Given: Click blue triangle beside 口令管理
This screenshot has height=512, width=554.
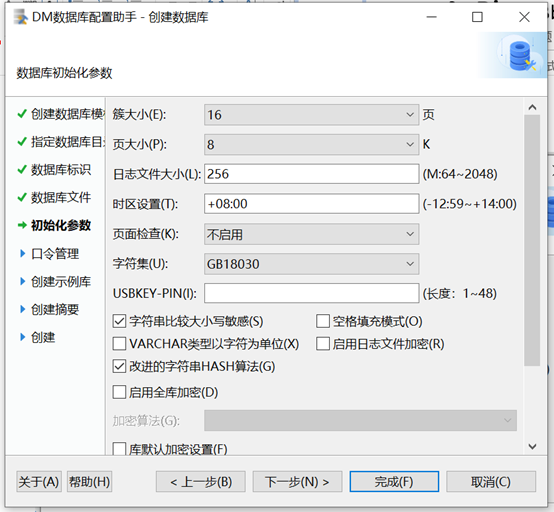Looking at the screenshot, I should pyautogui.click(x=23, y=253).
